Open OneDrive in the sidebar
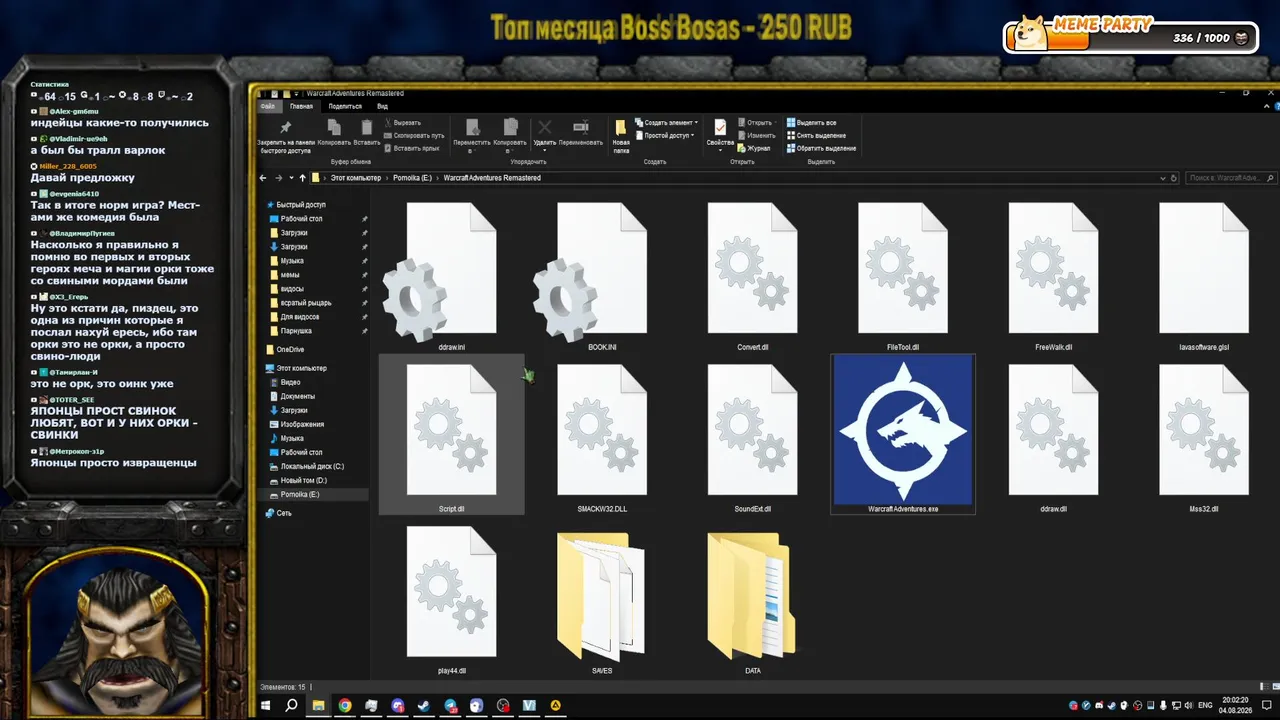 [285, 349]
